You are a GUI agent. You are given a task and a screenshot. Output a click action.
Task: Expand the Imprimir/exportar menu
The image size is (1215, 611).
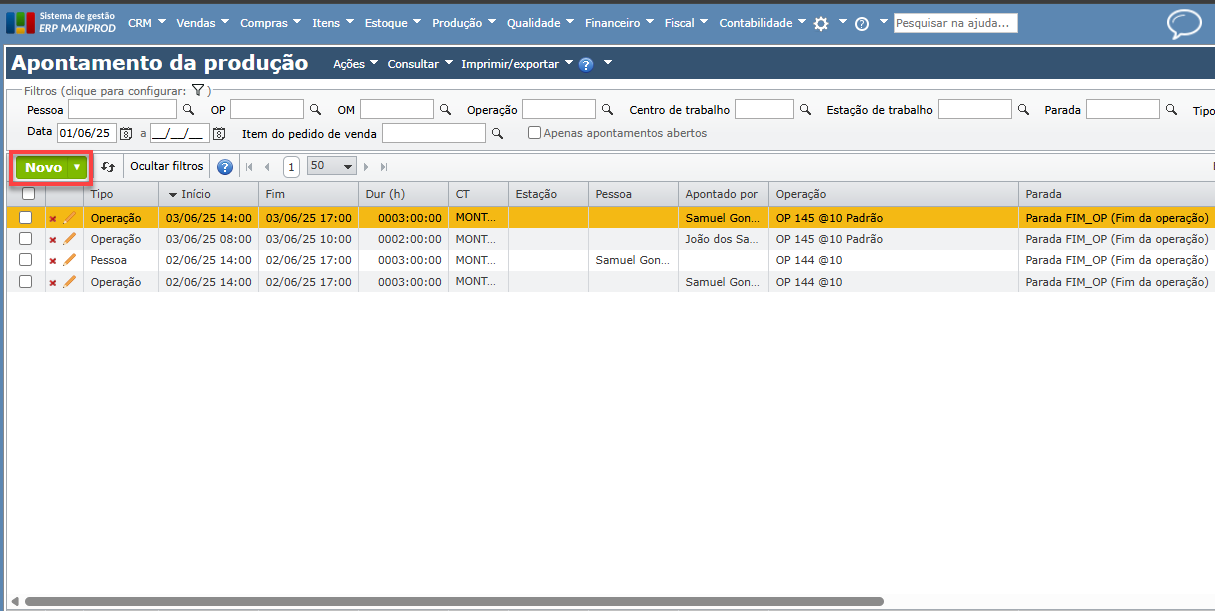coord(517,64)
